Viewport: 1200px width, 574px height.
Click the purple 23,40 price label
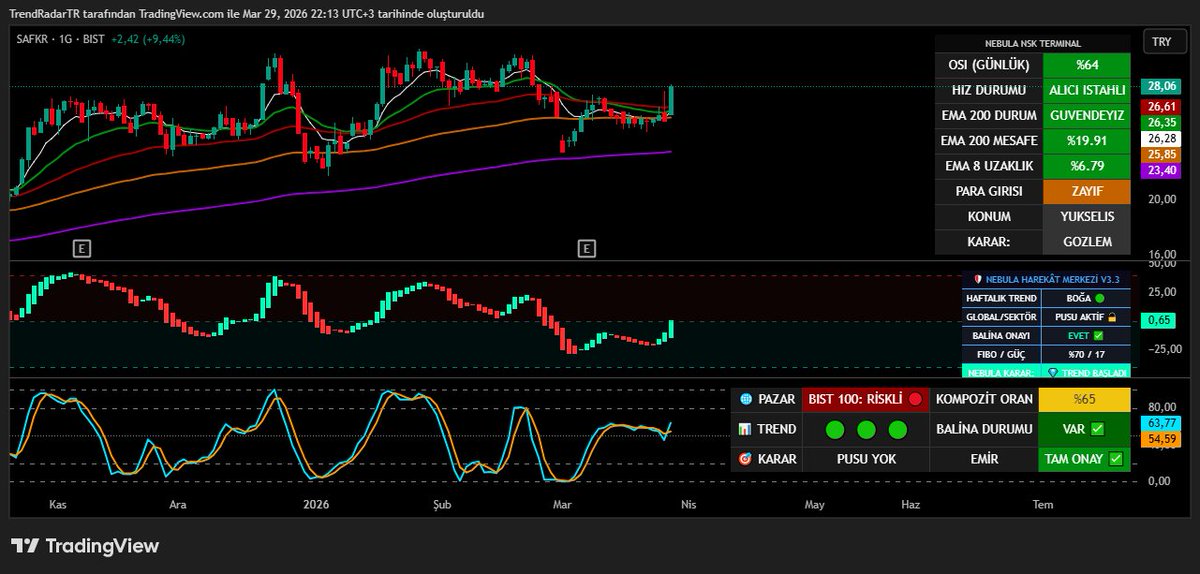1161,170
